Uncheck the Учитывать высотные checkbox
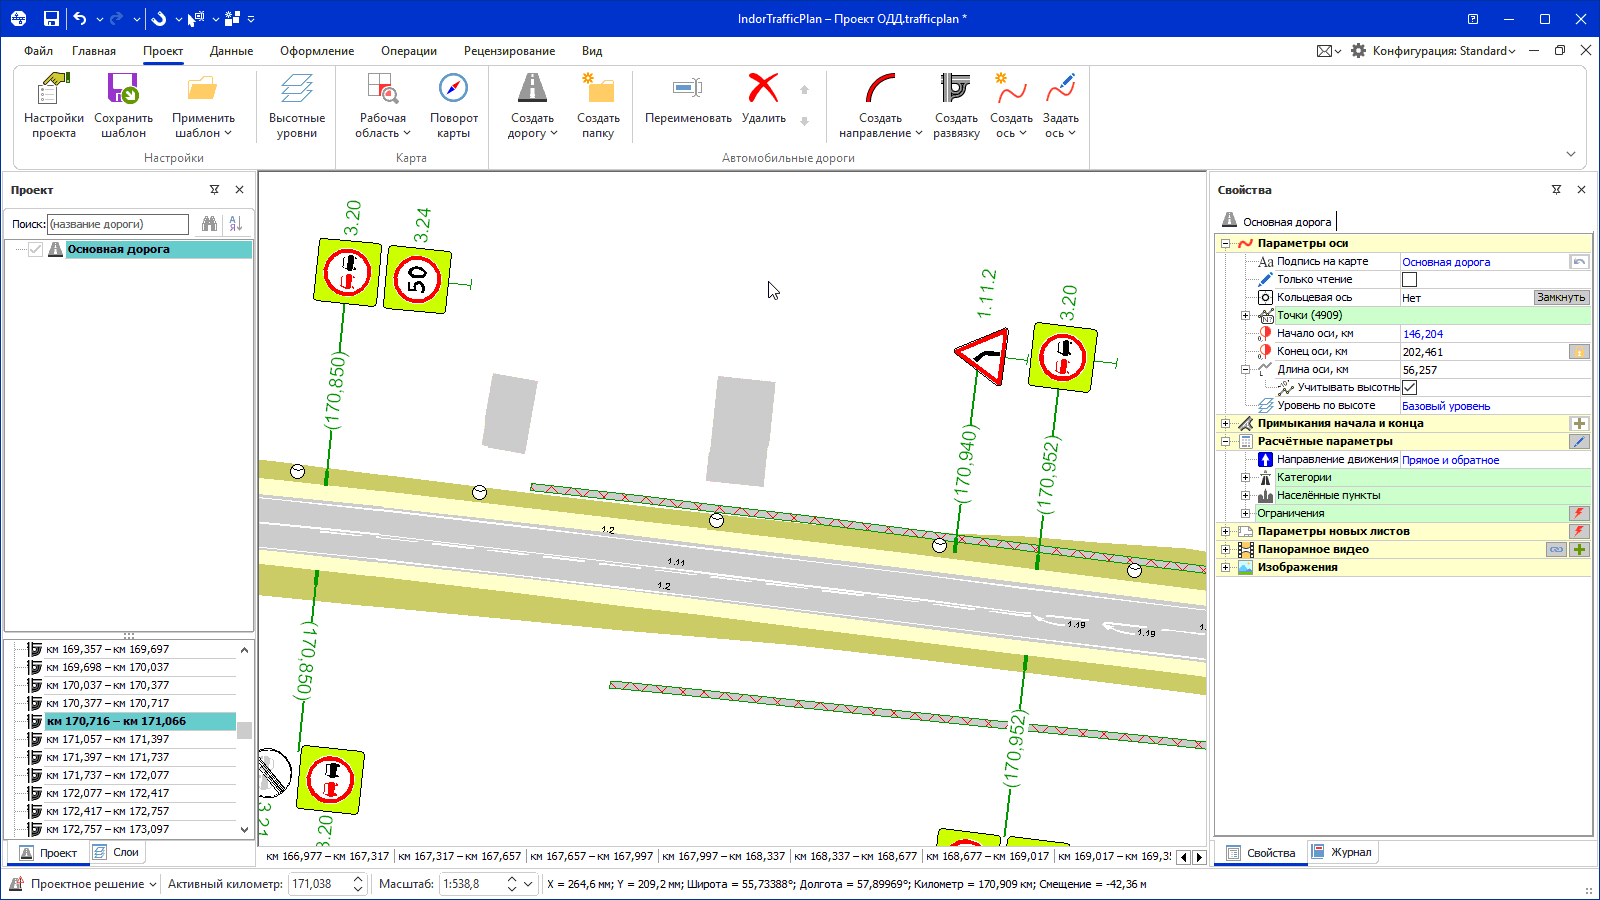Image resolution: width=1600 pixels, height=900 pixels. pos(1409,388)
